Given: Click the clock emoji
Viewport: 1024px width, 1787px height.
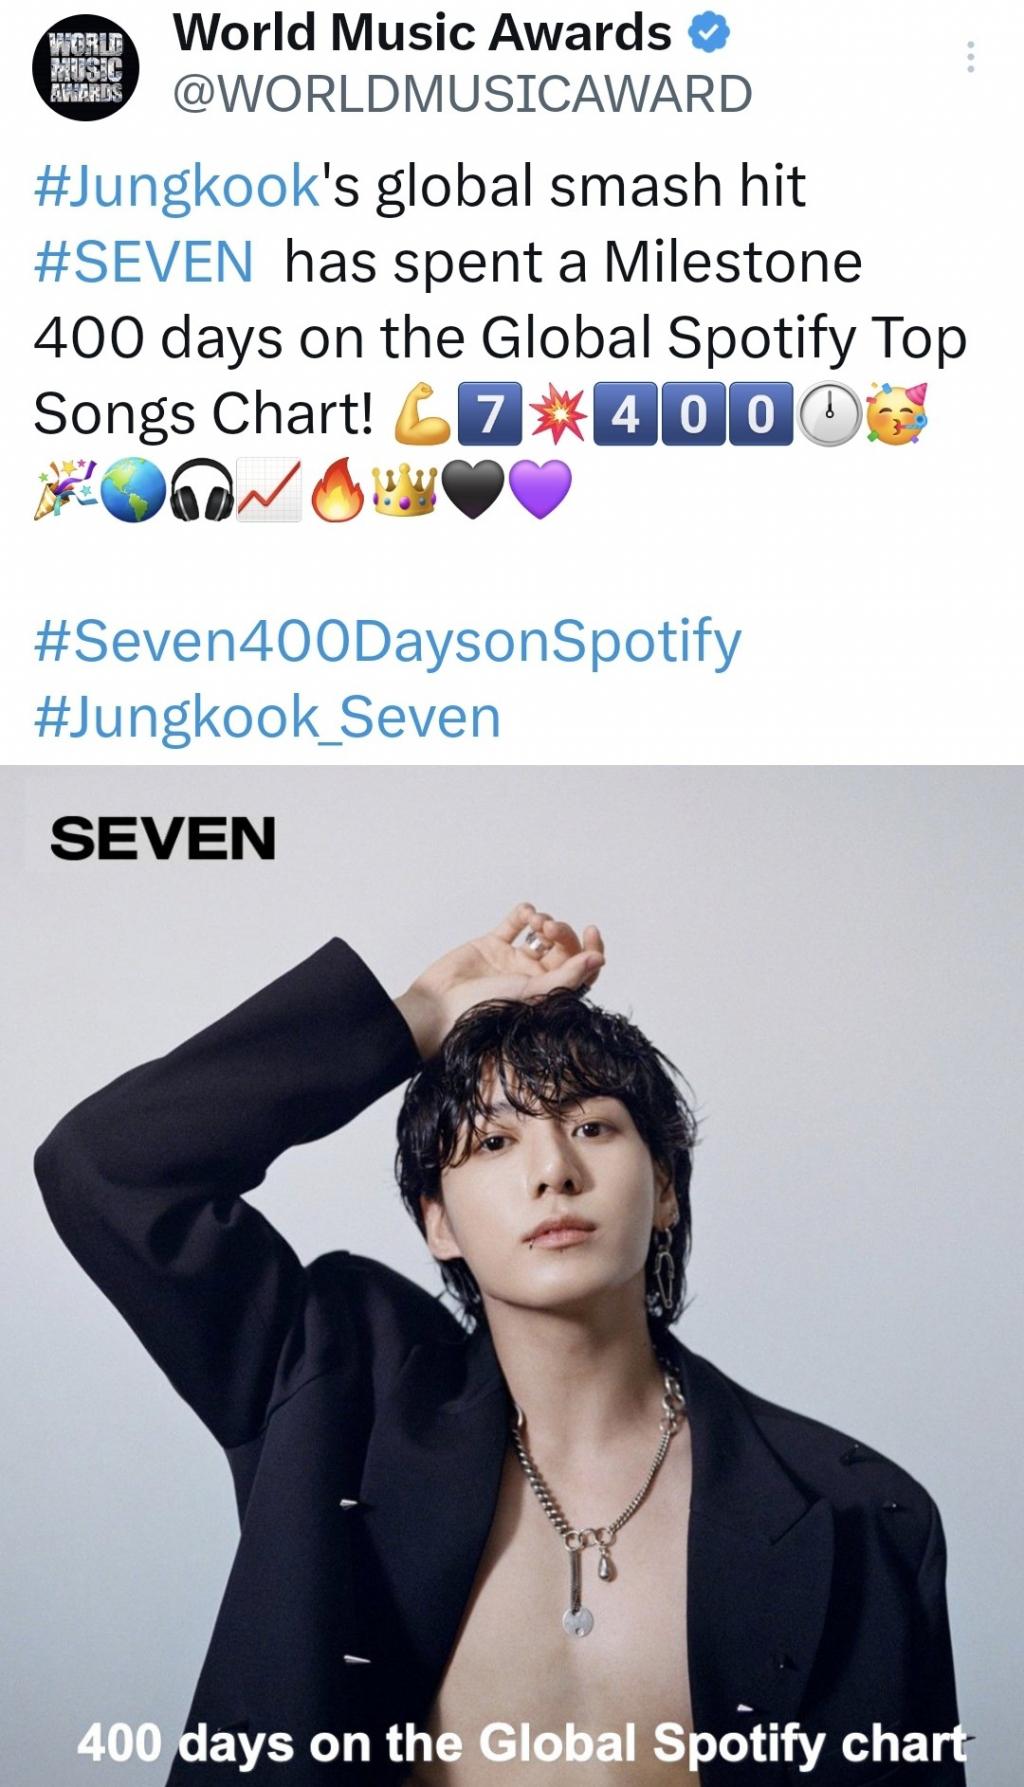Looking at the screenshot, I should pyautogui.click(x=829, y=414).
